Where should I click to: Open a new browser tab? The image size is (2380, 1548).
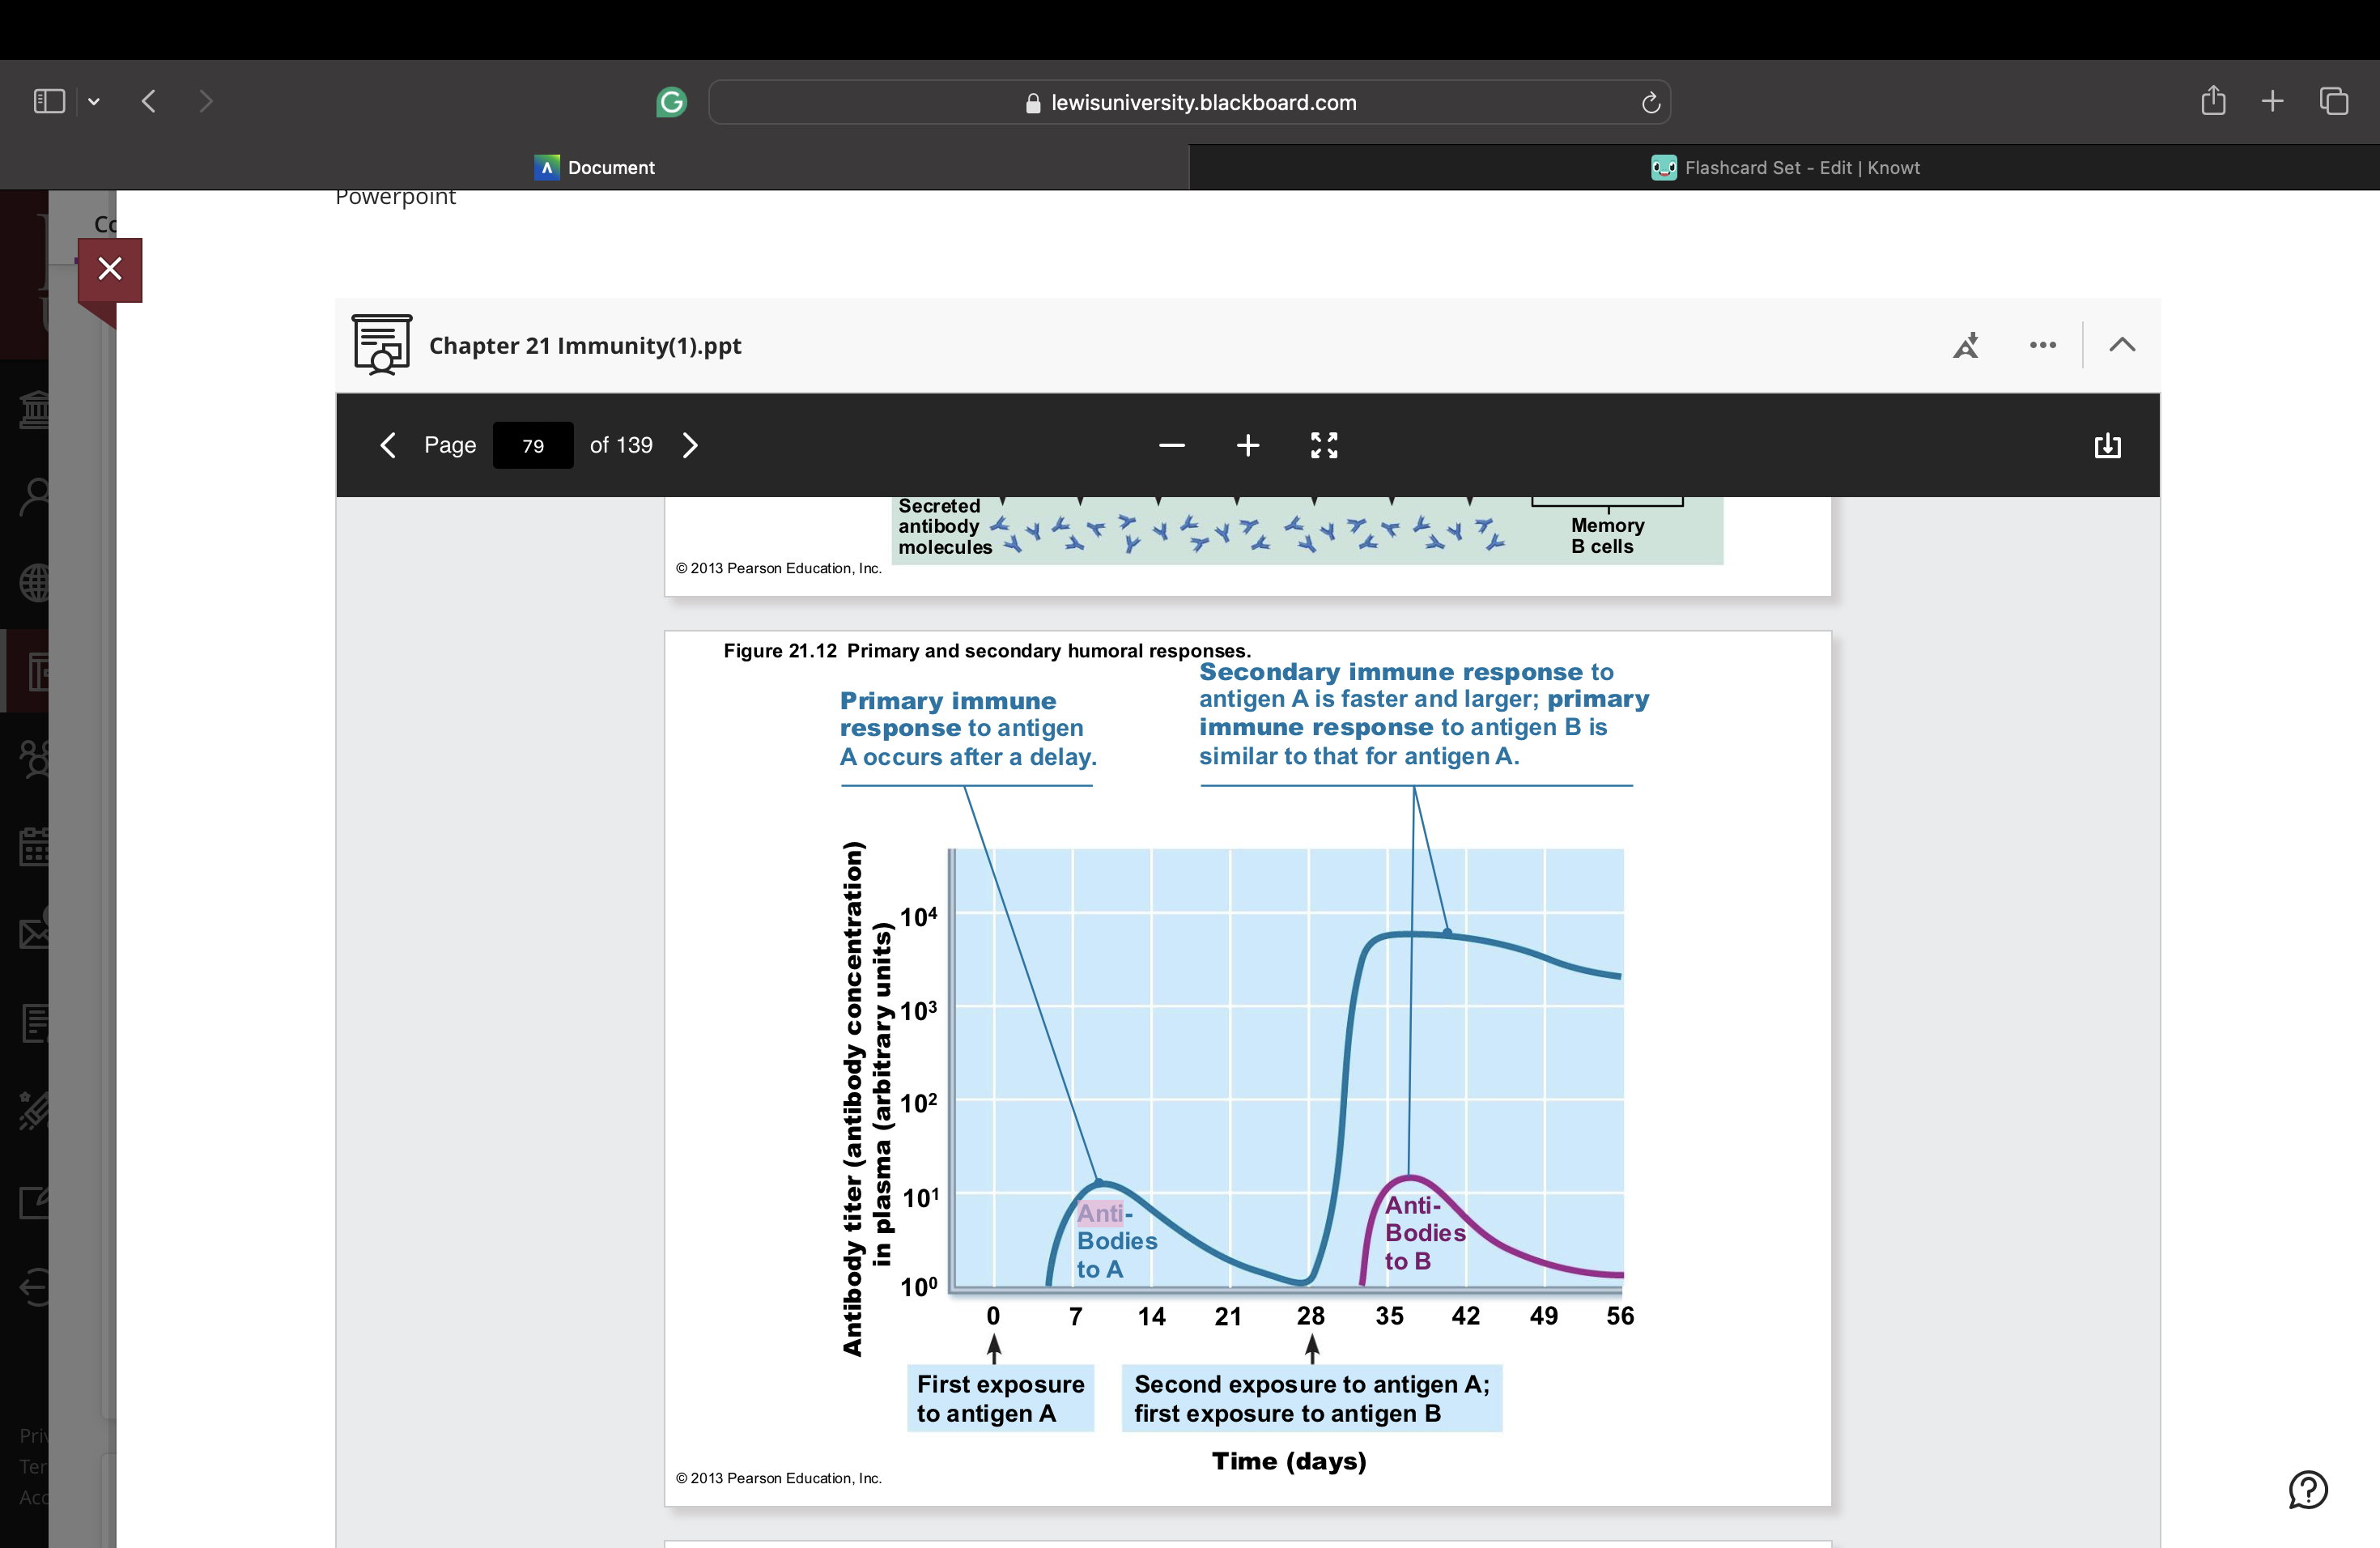(x=2272, y=101)
